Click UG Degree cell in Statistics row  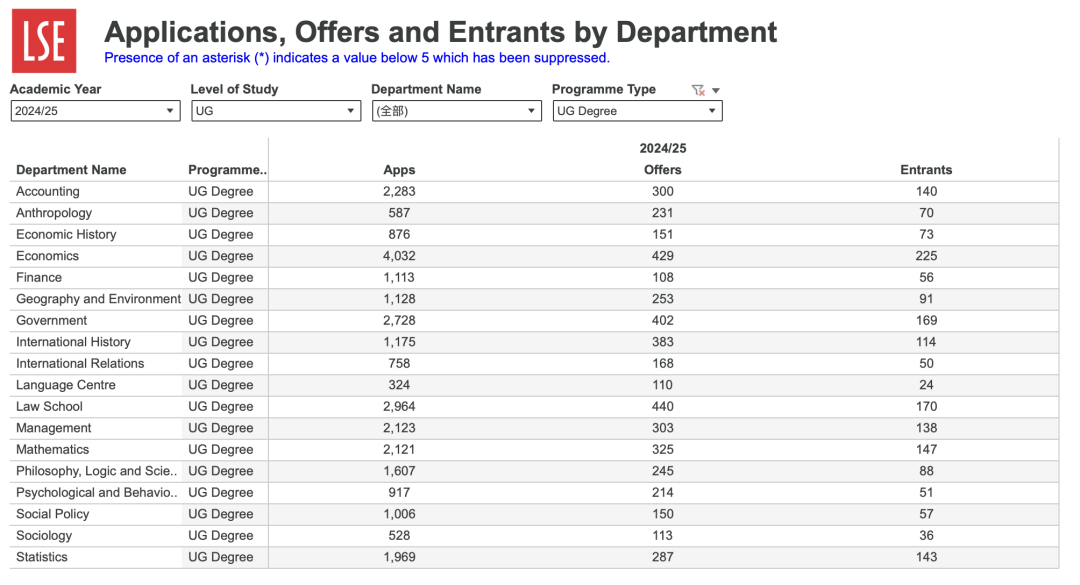coord(220,557)
